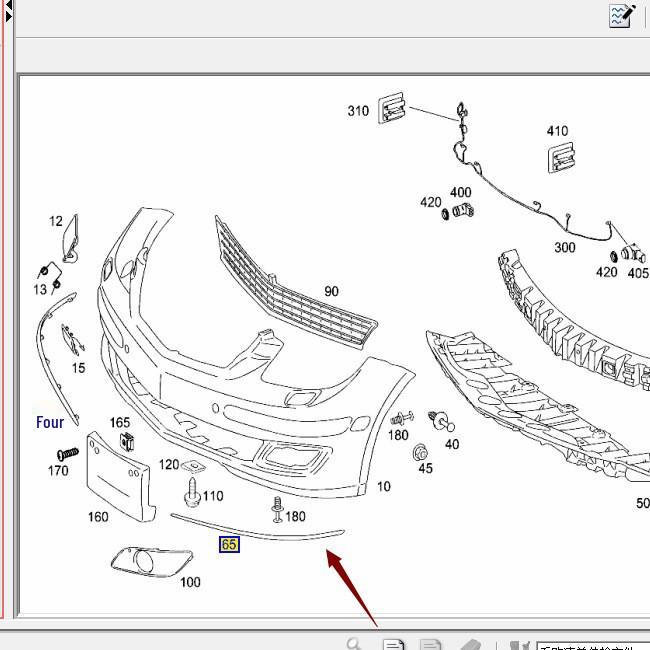The image size is (650, 650).
Task: Click the fog lamp cover drawing labeled 100
Action: pos(151,563)
